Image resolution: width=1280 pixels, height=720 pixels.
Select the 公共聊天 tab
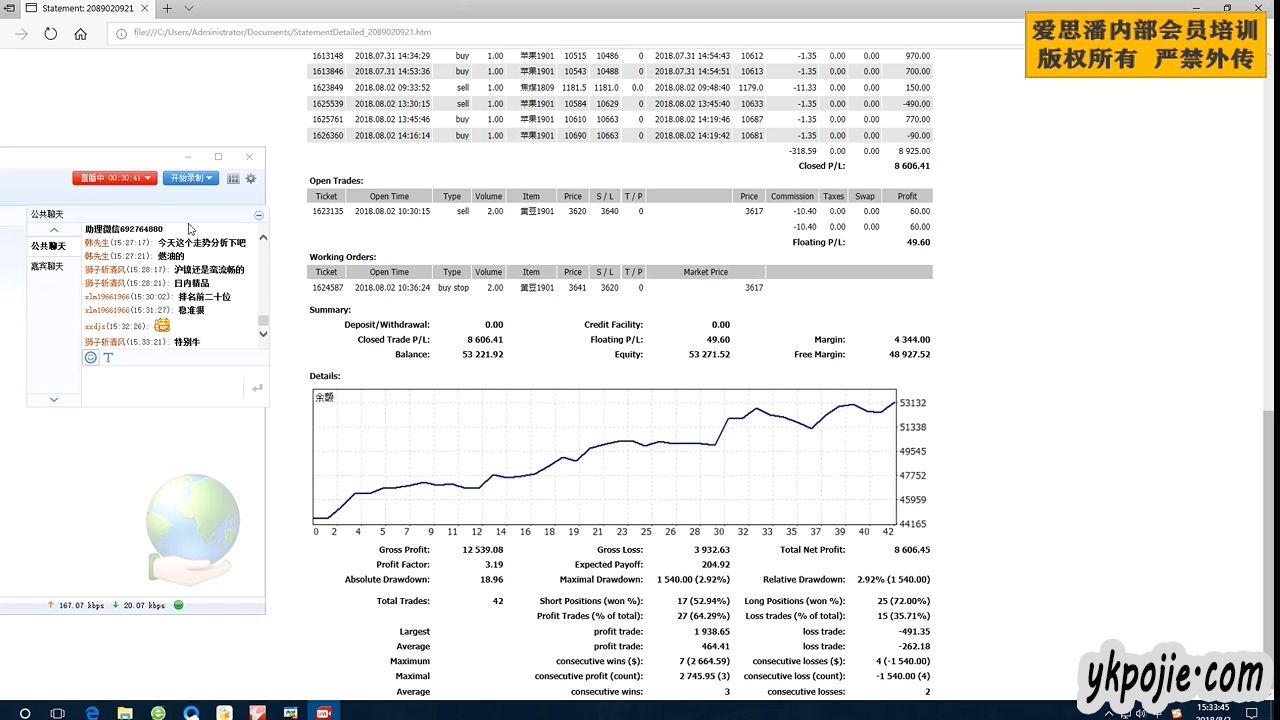coord(47,246)
